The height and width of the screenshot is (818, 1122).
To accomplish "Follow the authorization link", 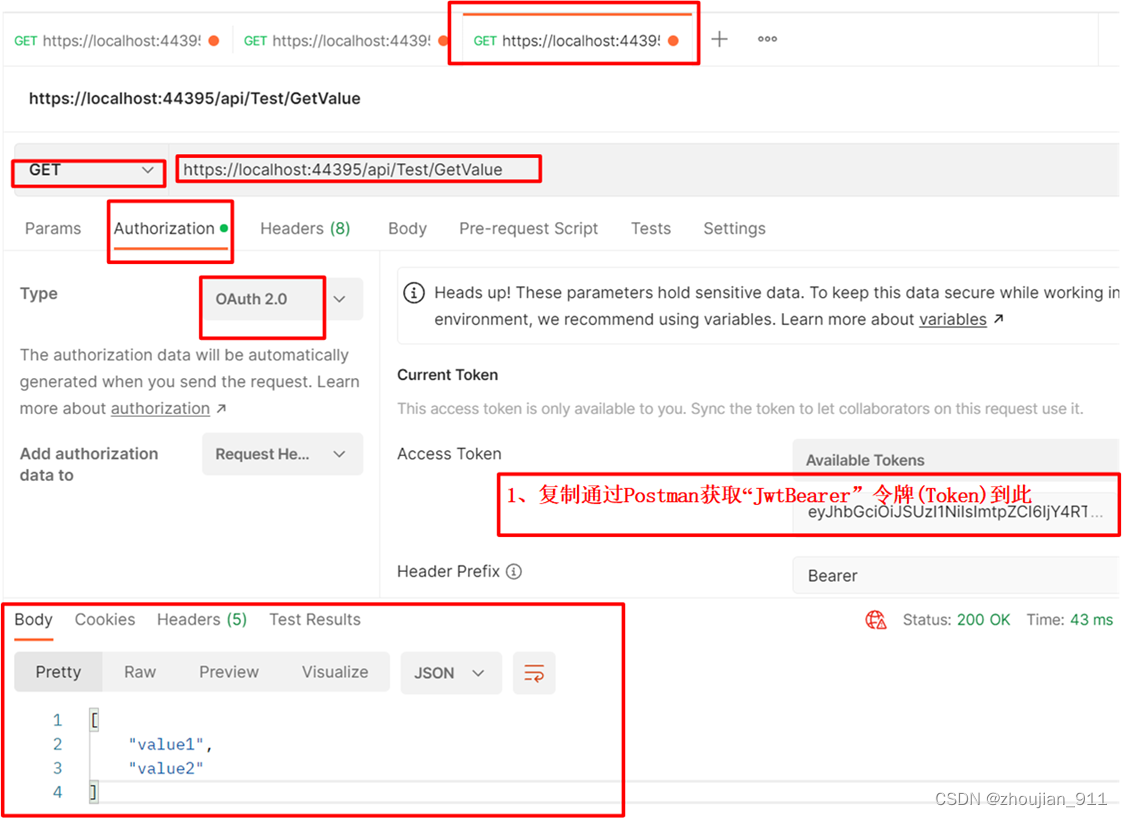I will tap(160, 409).
